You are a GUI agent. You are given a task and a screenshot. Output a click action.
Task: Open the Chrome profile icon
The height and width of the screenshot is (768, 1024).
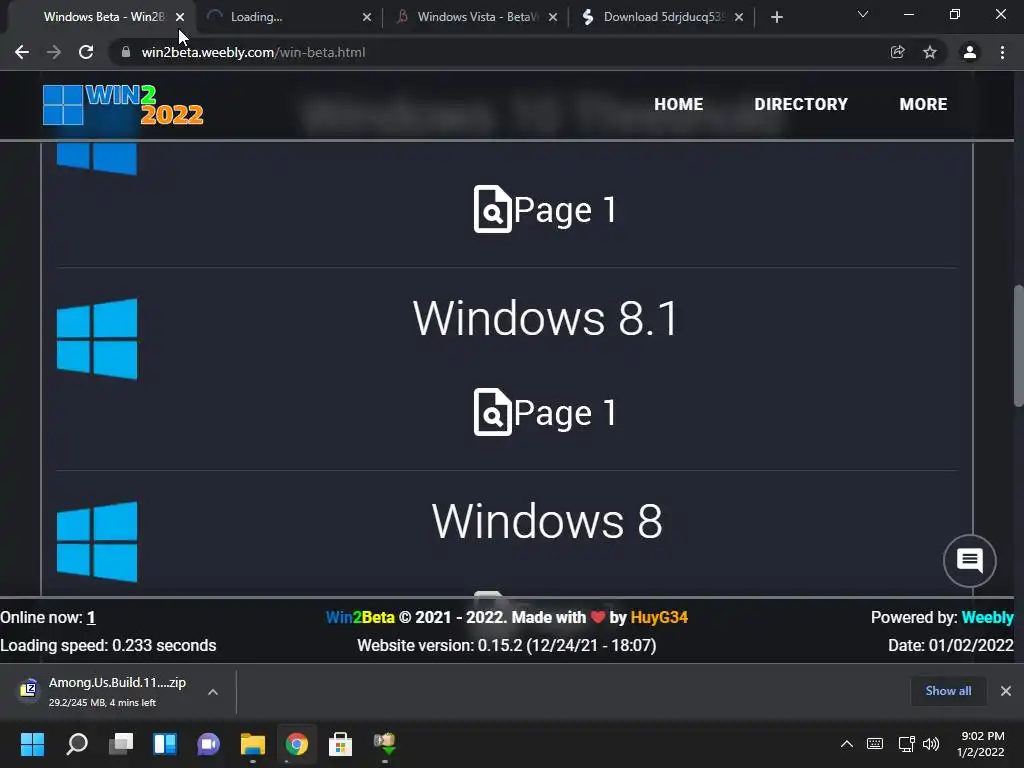(x=970, y=52)
